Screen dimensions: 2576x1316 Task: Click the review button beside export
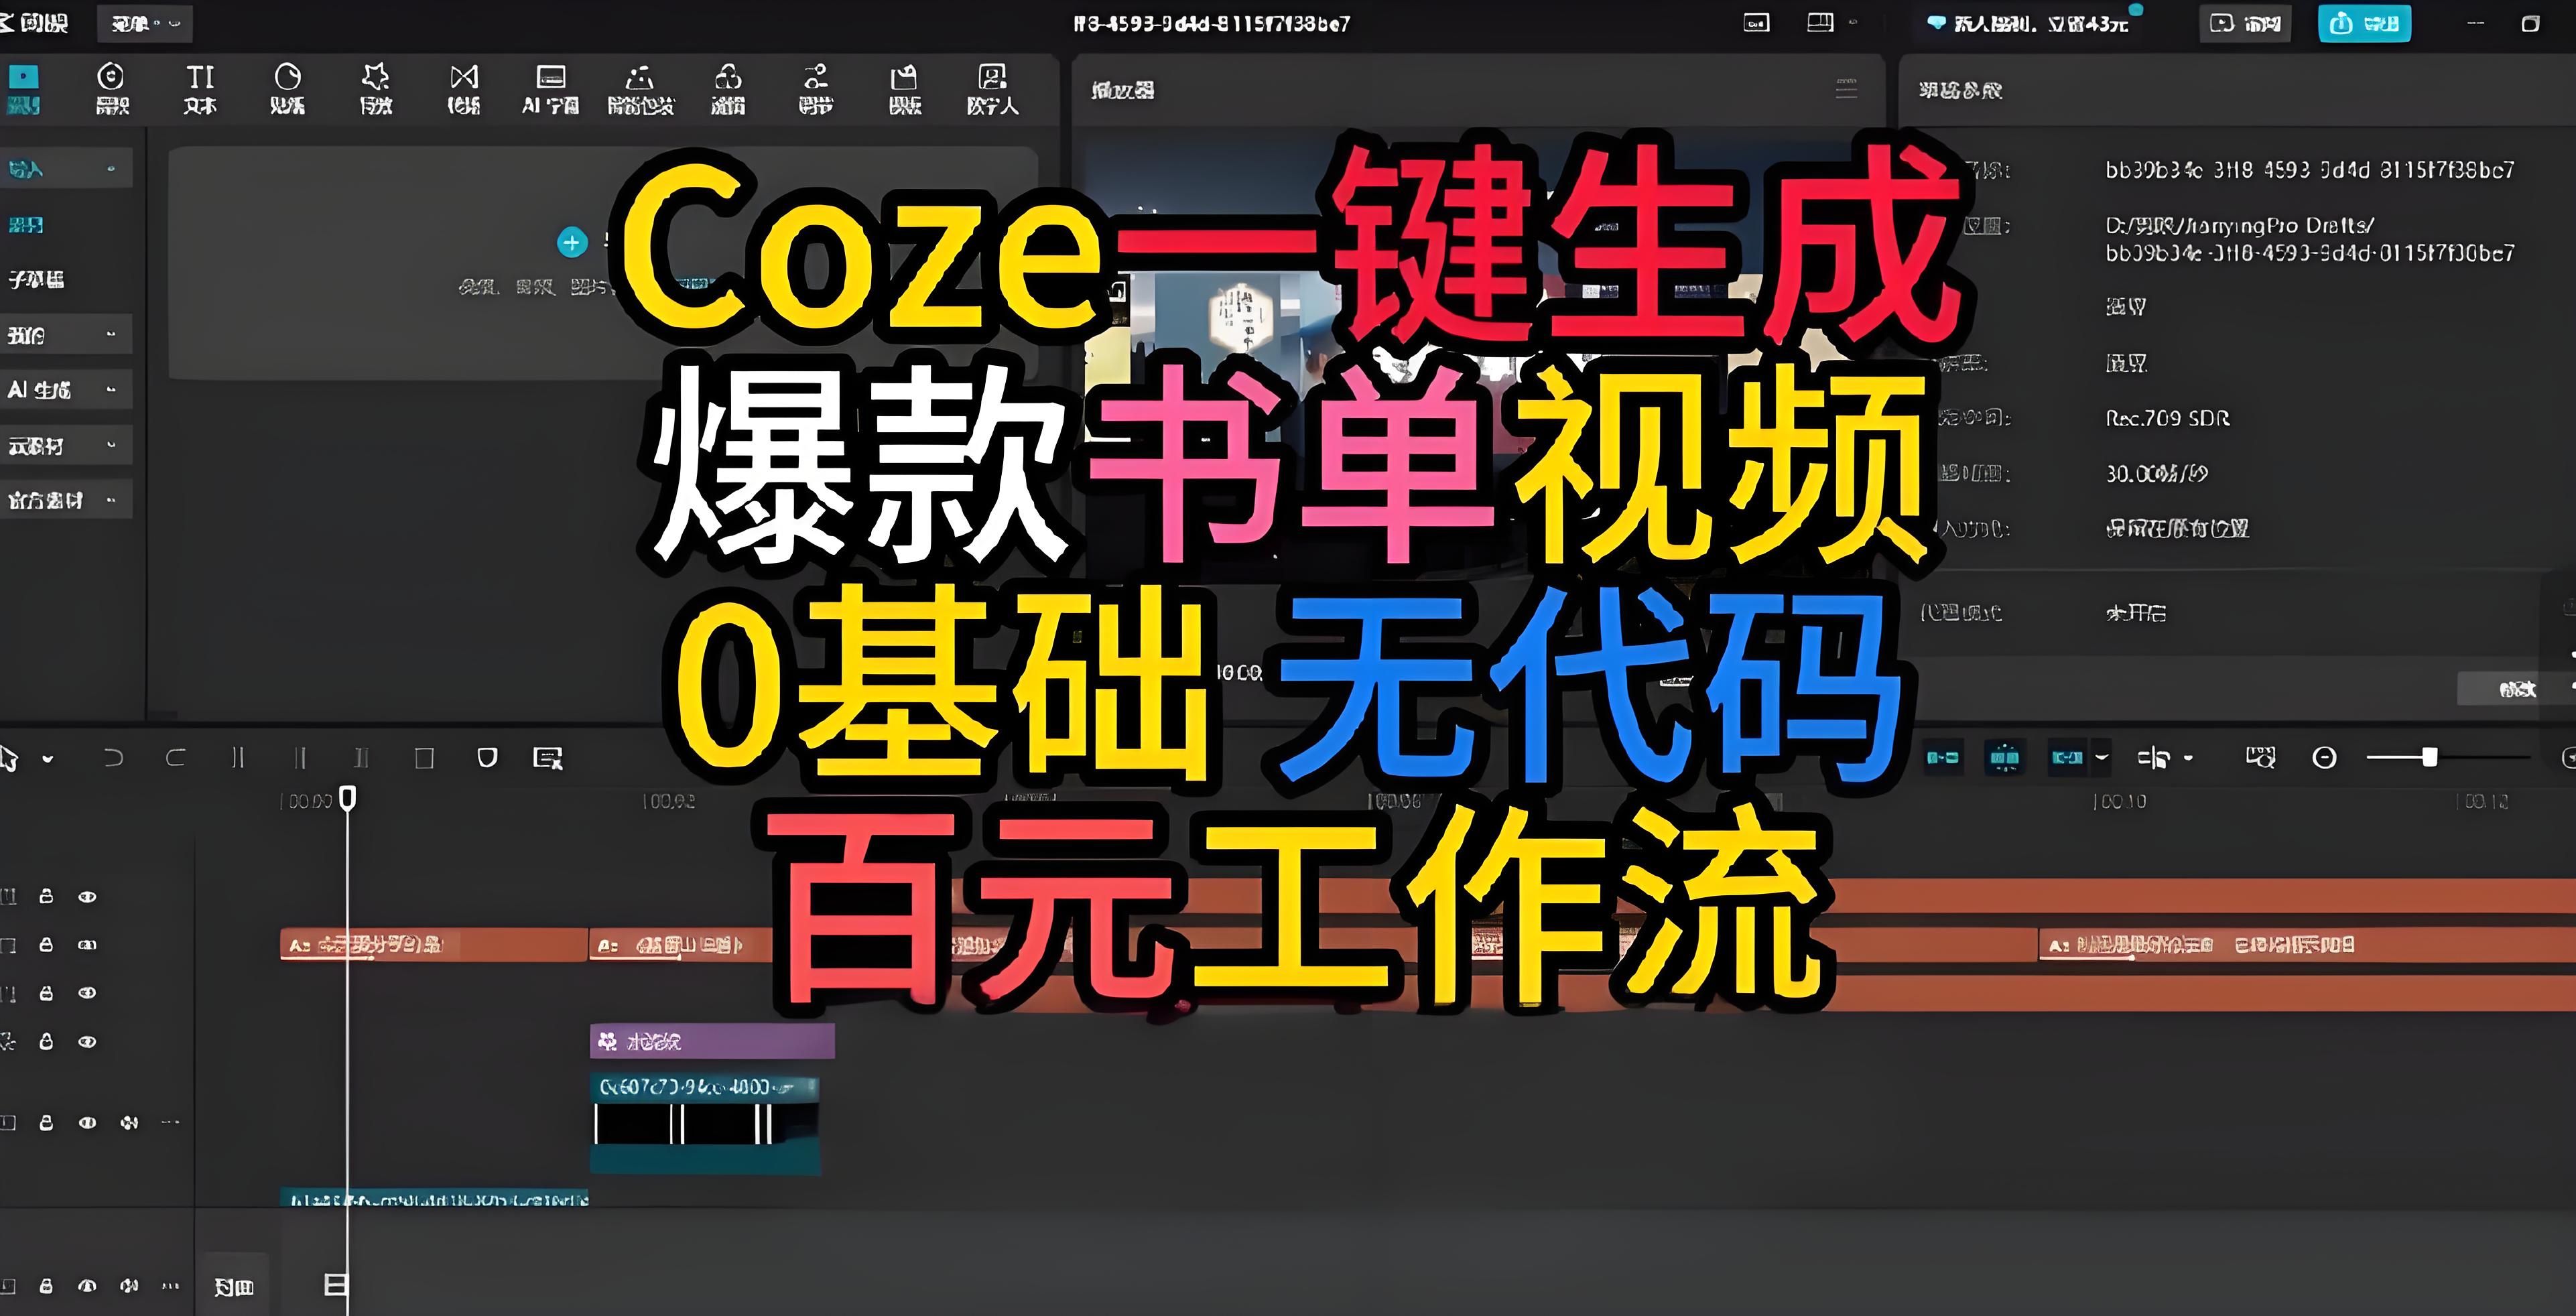pos(2245,23)
